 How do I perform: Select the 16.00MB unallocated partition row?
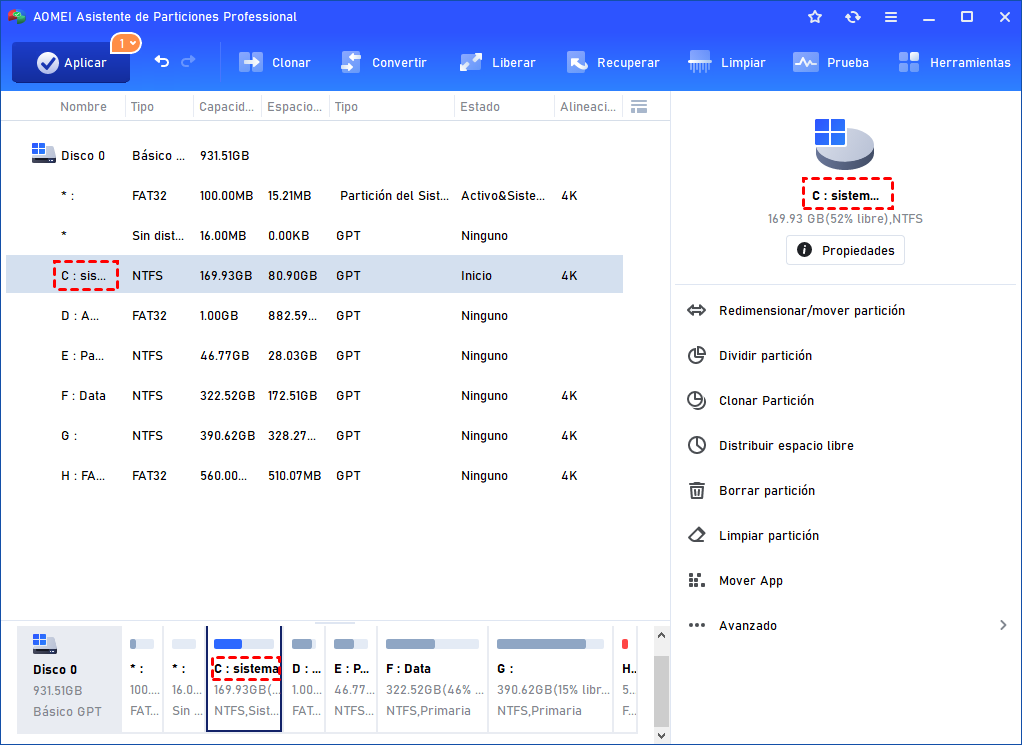[x=314, y=235]
